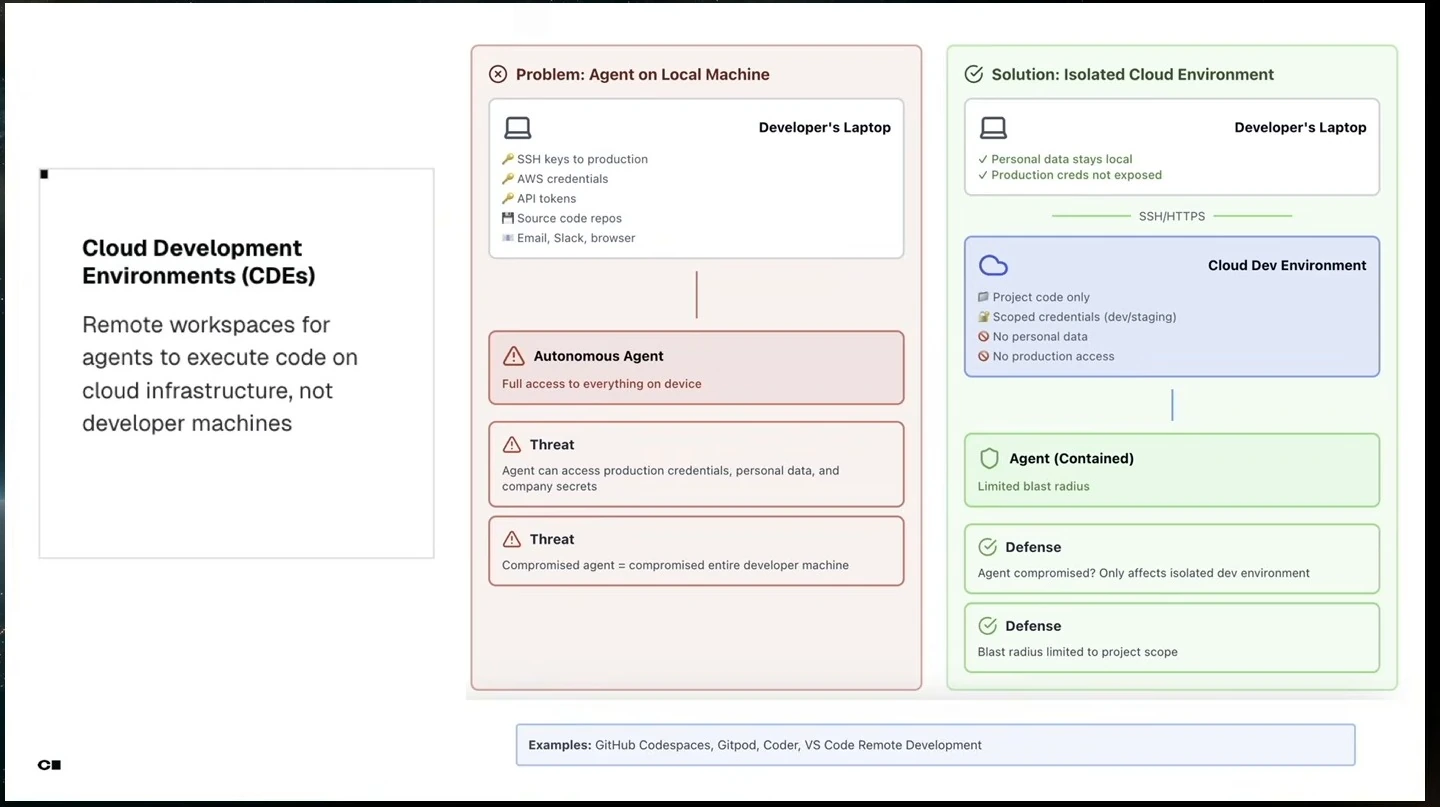Click 'Personal data stays local' line
The image size is (1440, 807).
[x=1062, y=159]
